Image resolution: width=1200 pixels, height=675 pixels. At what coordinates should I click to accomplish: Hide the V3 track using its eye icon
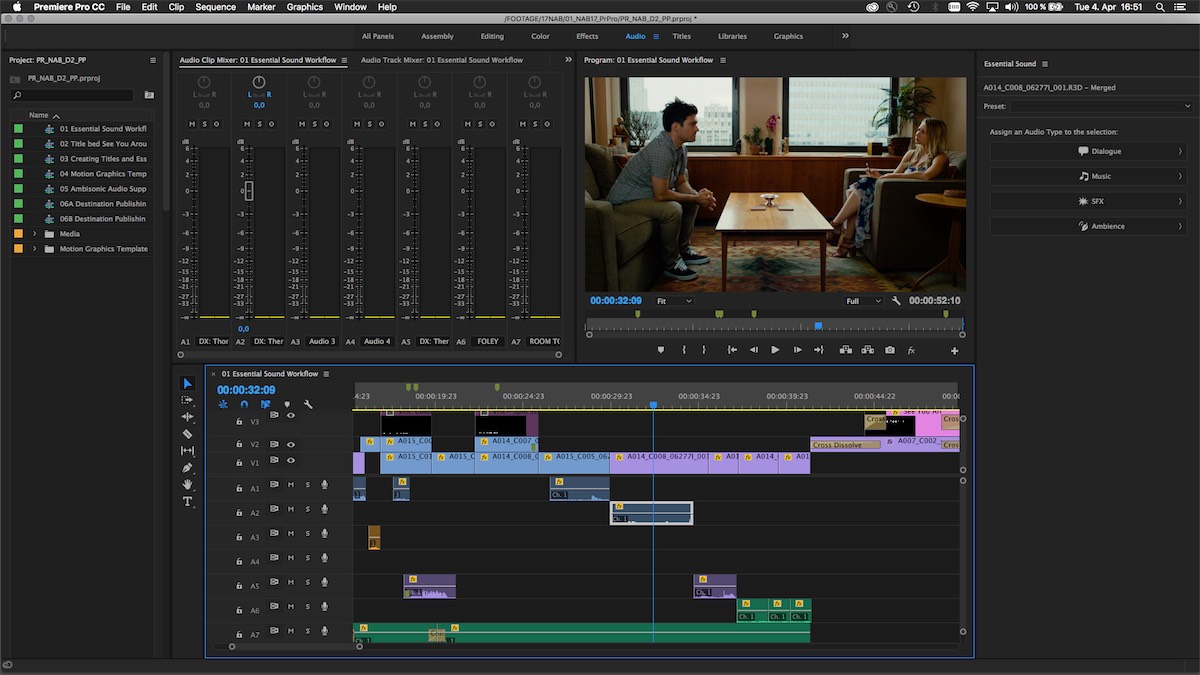click(x=291, y=415)
